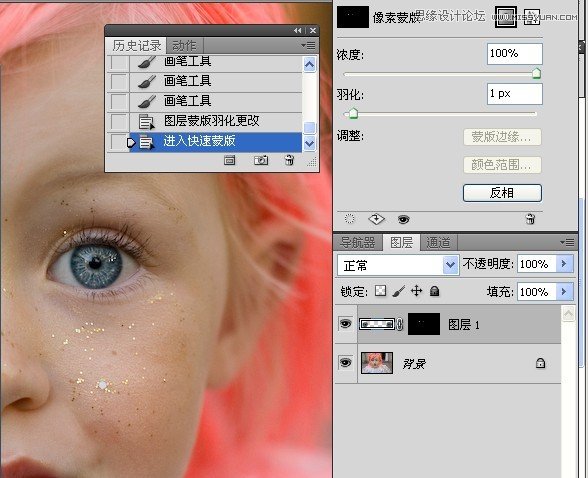Collapse the History panel with double-arrow icon
Viewport: 588px width, 478px height.
click(x=297, y=30)
